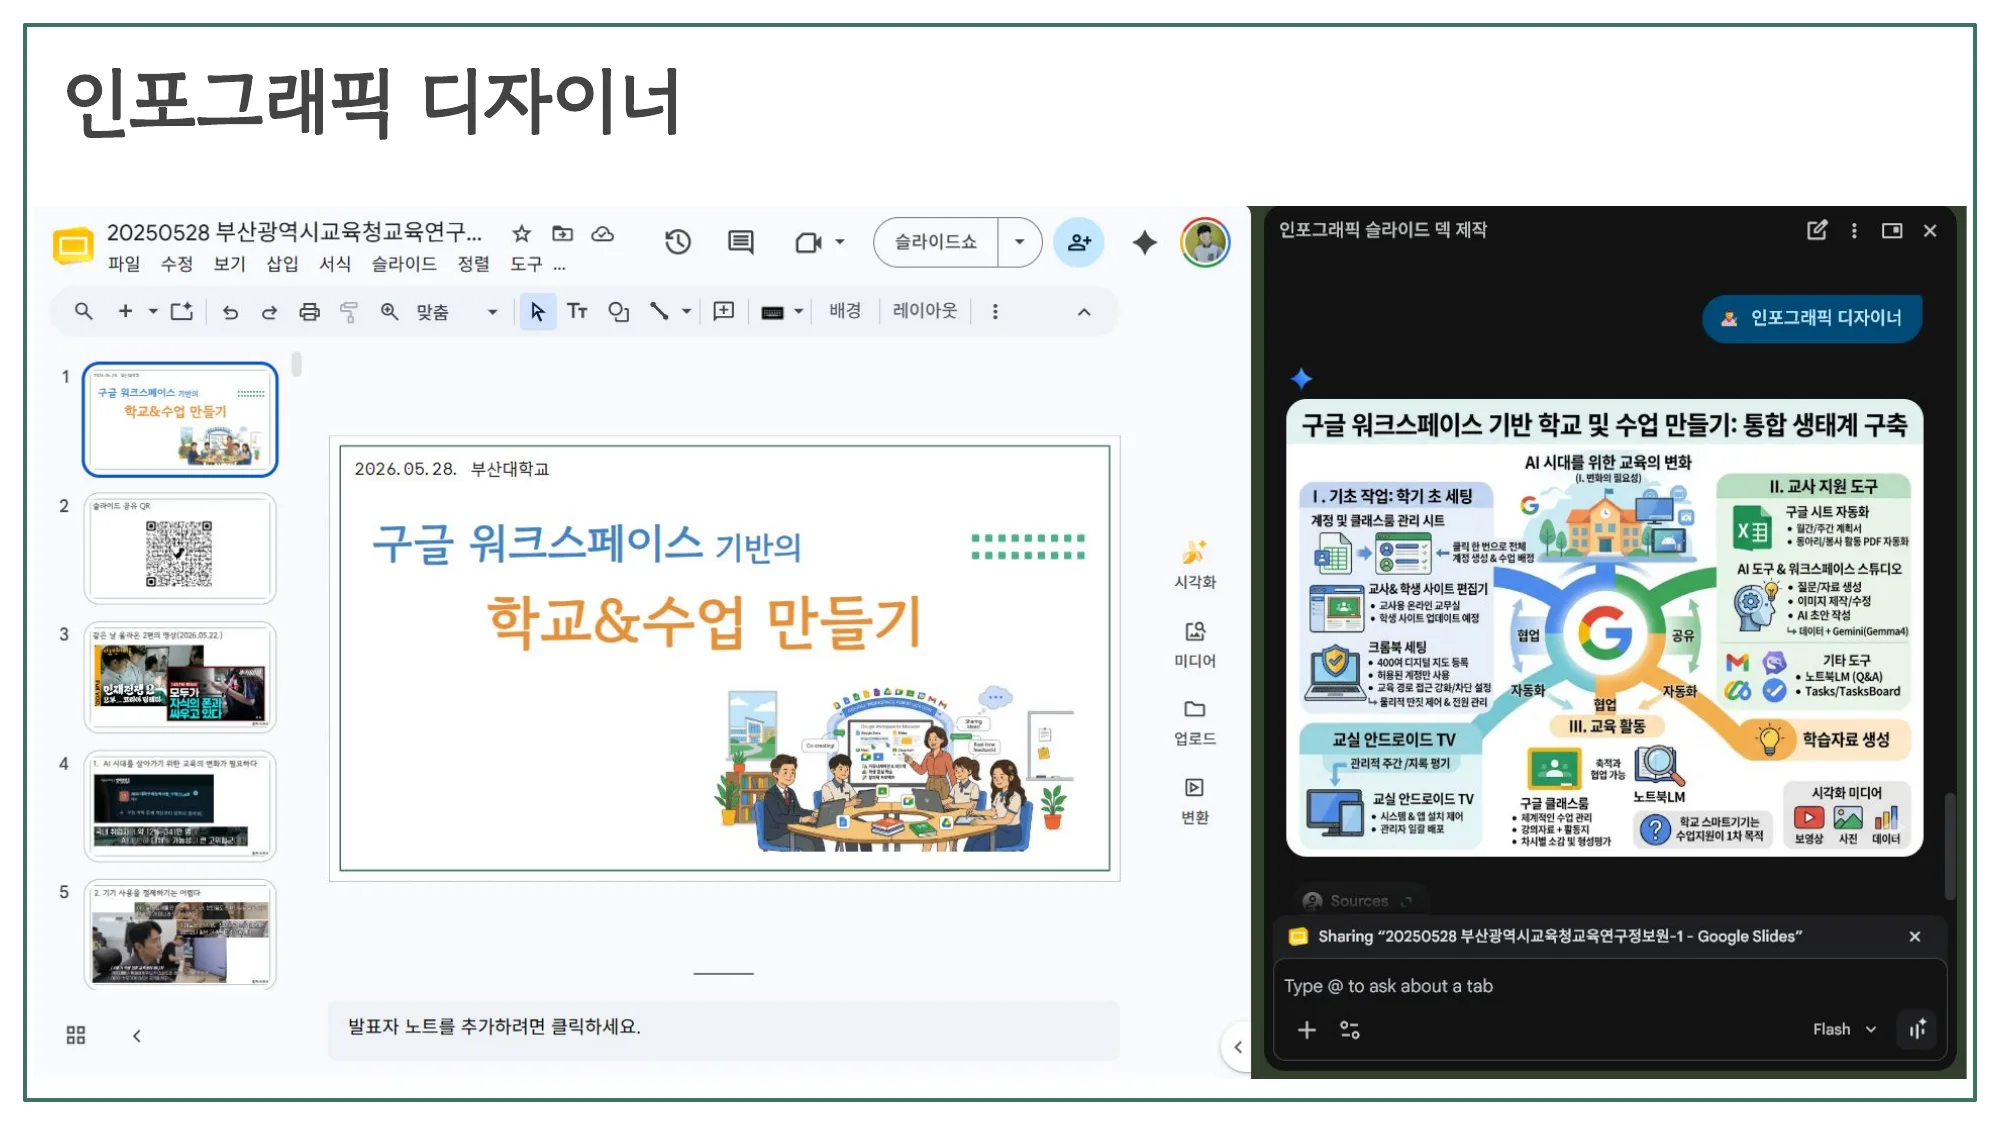This screenshot has width=2000, height=1125.
Task: Click the 인포그래픽 디자이너 chip
Action: 1812,318
